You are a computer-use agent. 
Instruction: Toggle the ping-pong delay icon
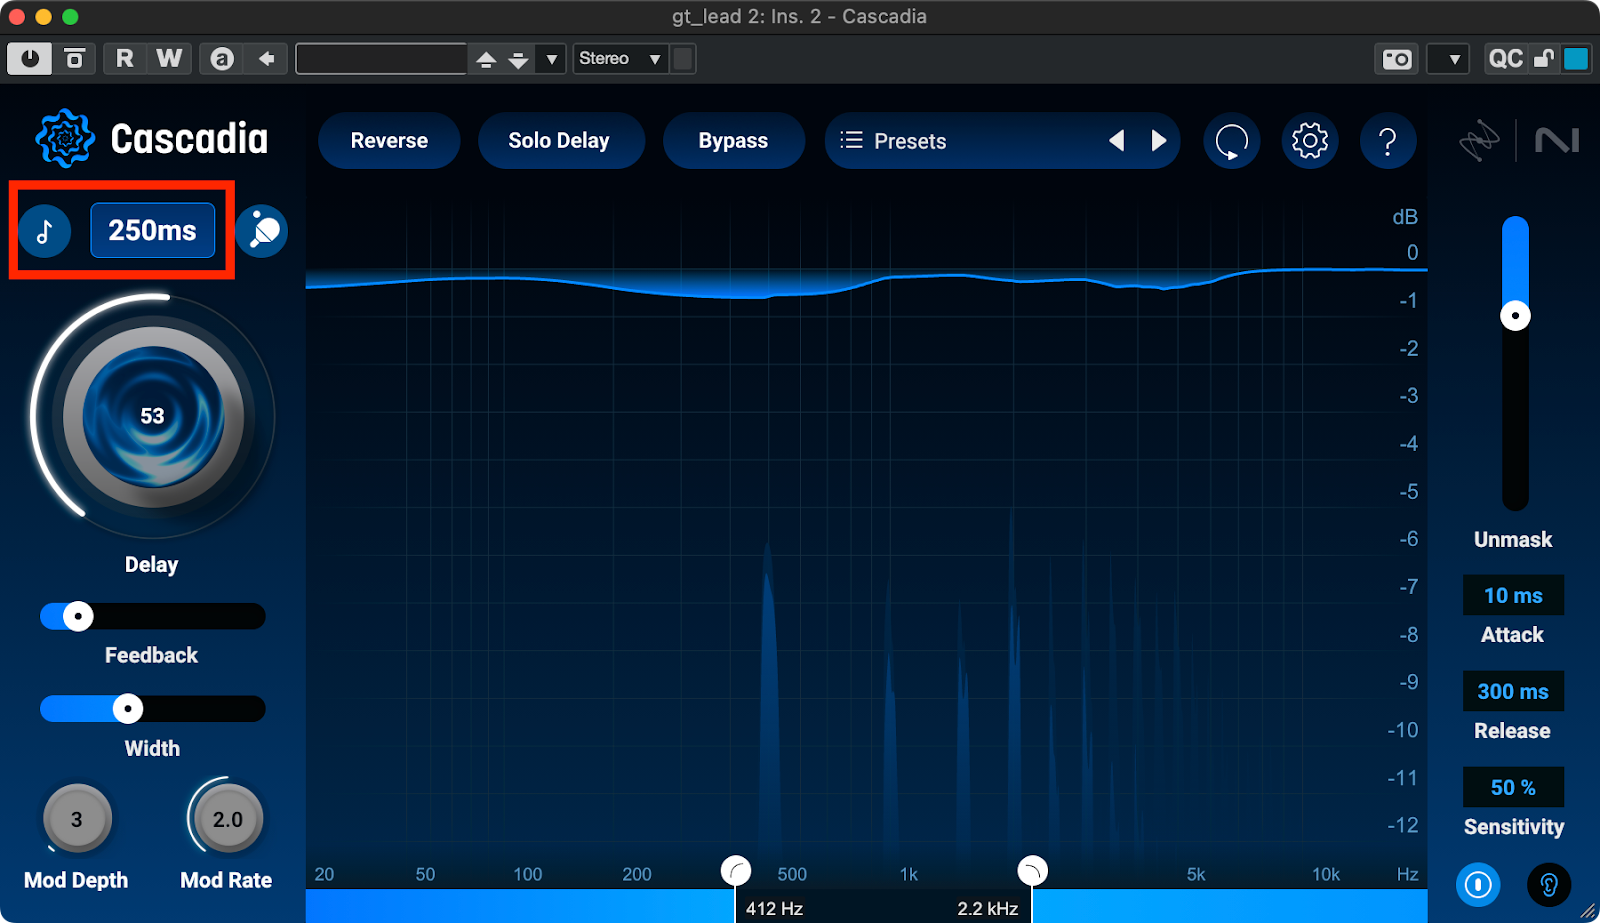tap(263, 231)
